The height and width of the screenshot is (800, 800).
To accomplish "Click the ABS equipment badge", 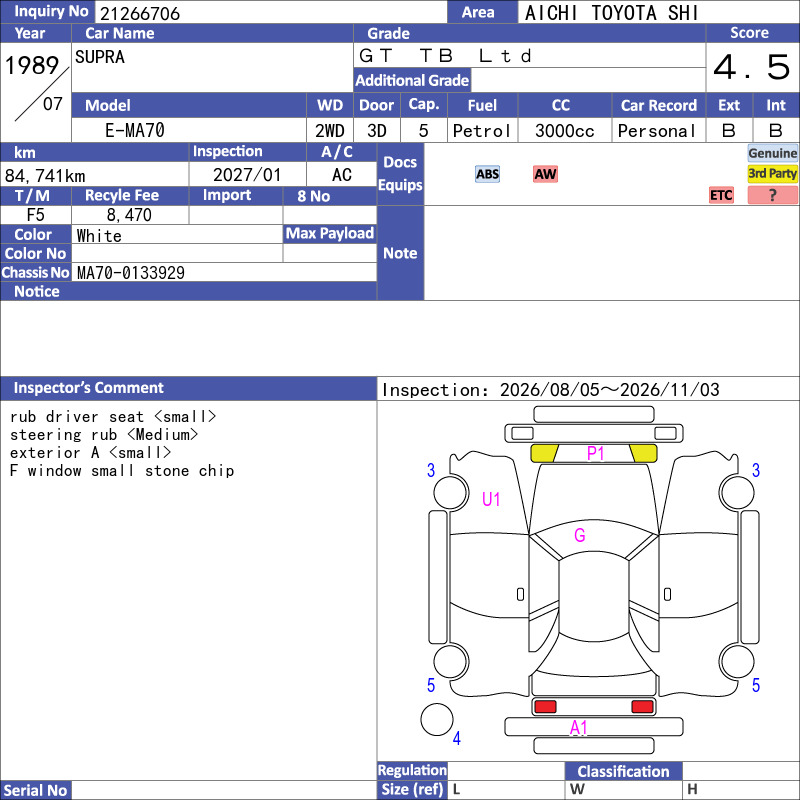I will click(487, 174).
